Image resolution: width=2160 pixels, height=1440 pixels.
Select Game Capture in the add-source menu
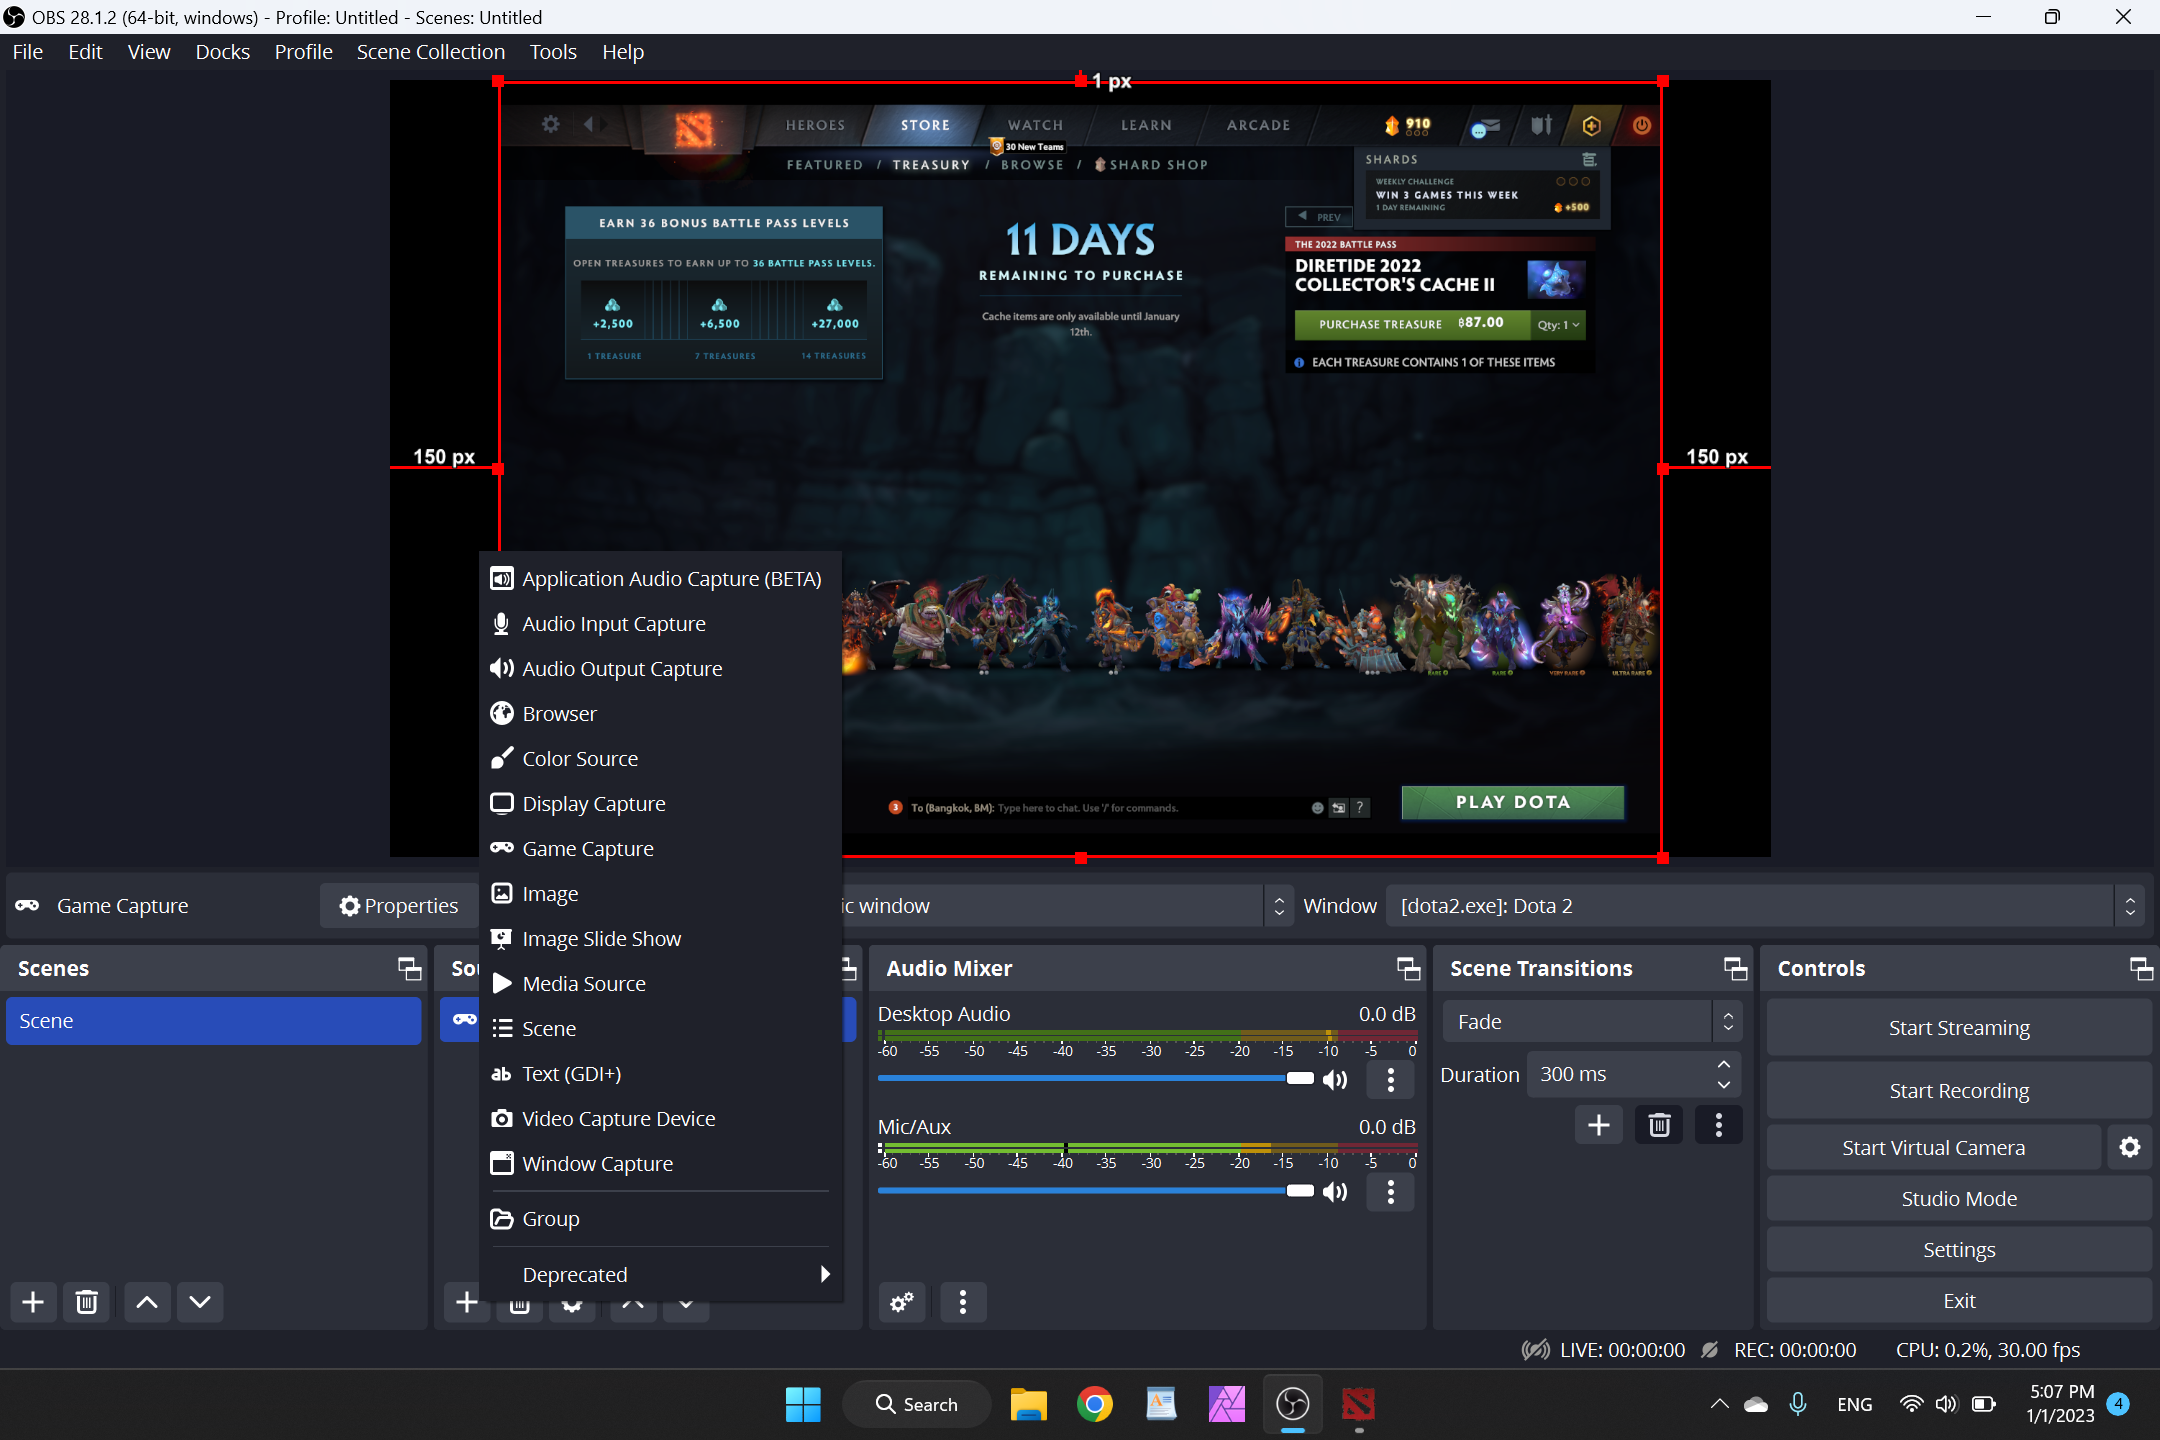(x=660, y=849)
